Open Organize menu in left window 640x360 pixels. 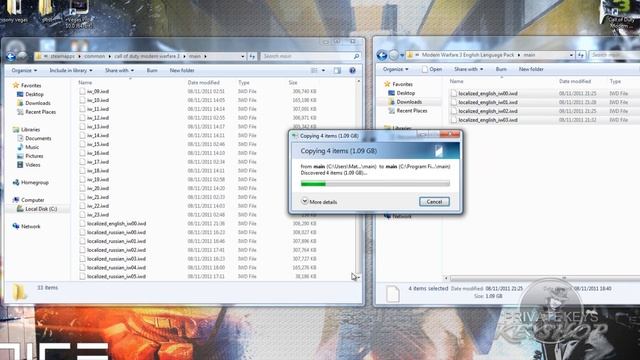point(24,71)
